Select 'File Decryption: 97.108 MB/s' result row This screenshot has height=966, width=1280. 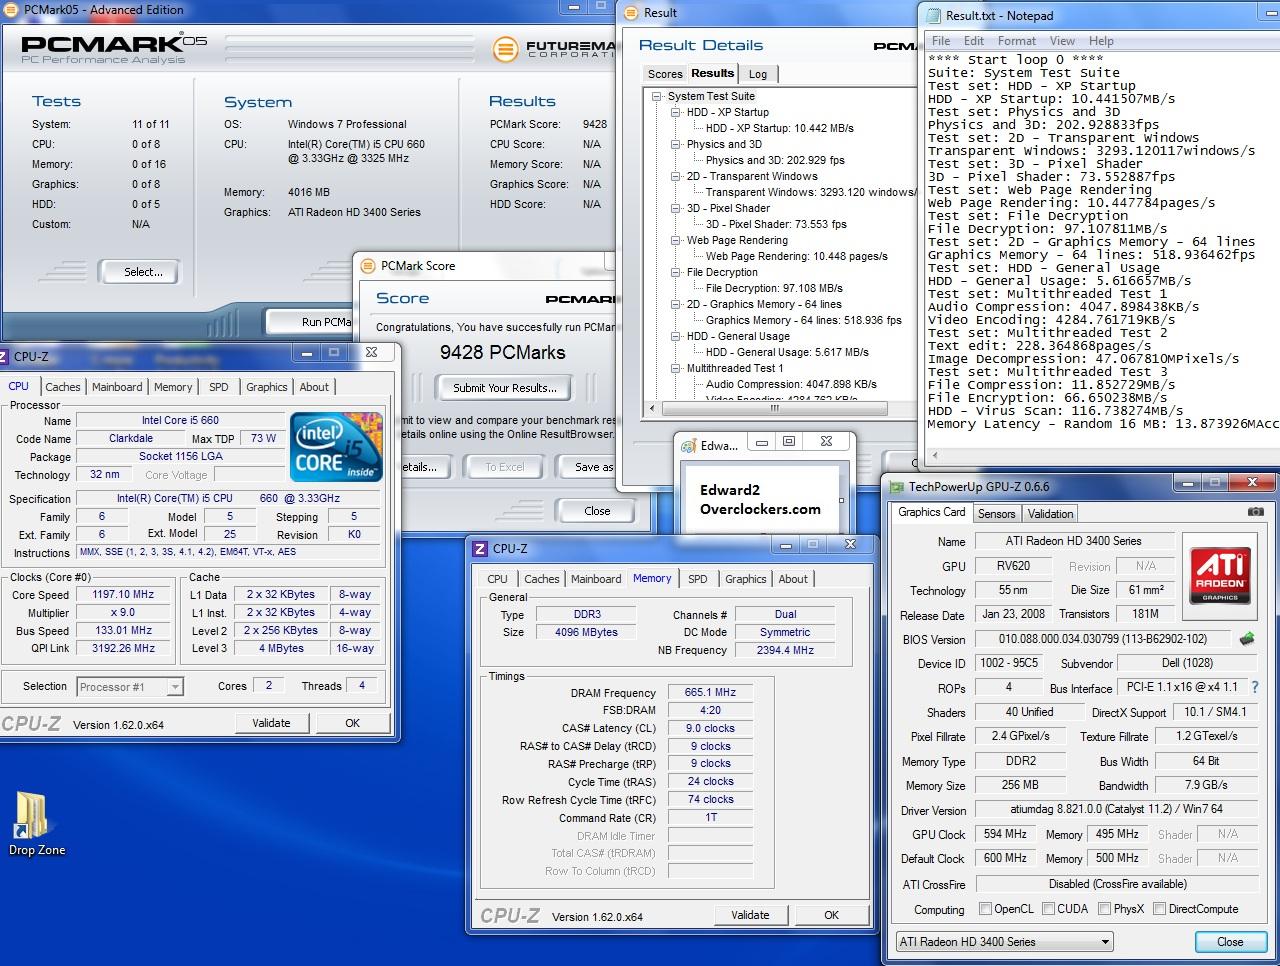pyautogui.click(x=774, y=288)
